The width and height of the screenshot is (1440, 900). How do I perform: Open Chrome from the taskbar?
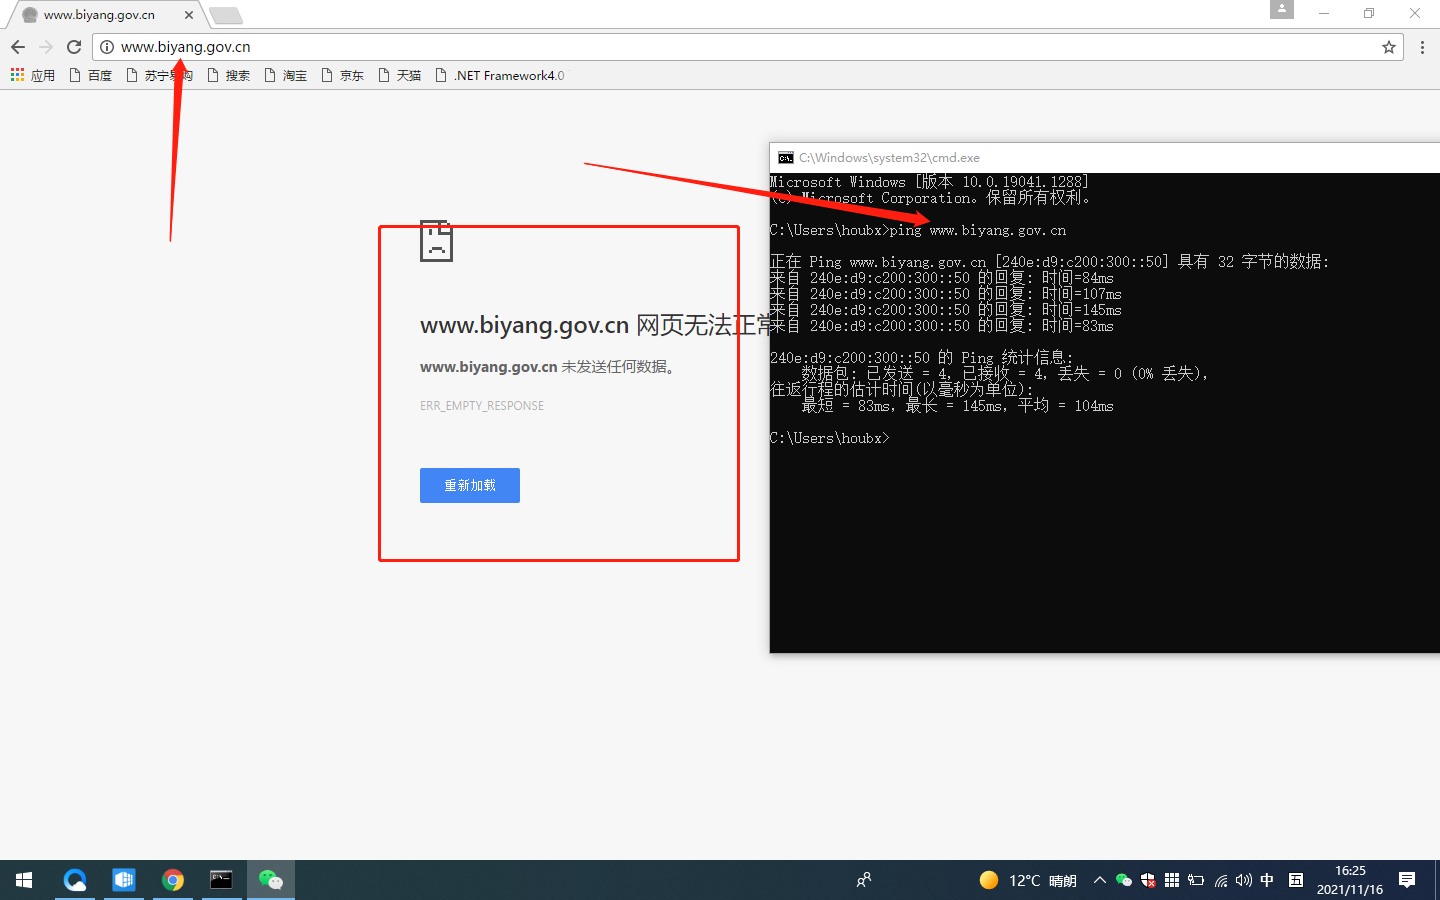pyautogui.click(x=173, y=880)
